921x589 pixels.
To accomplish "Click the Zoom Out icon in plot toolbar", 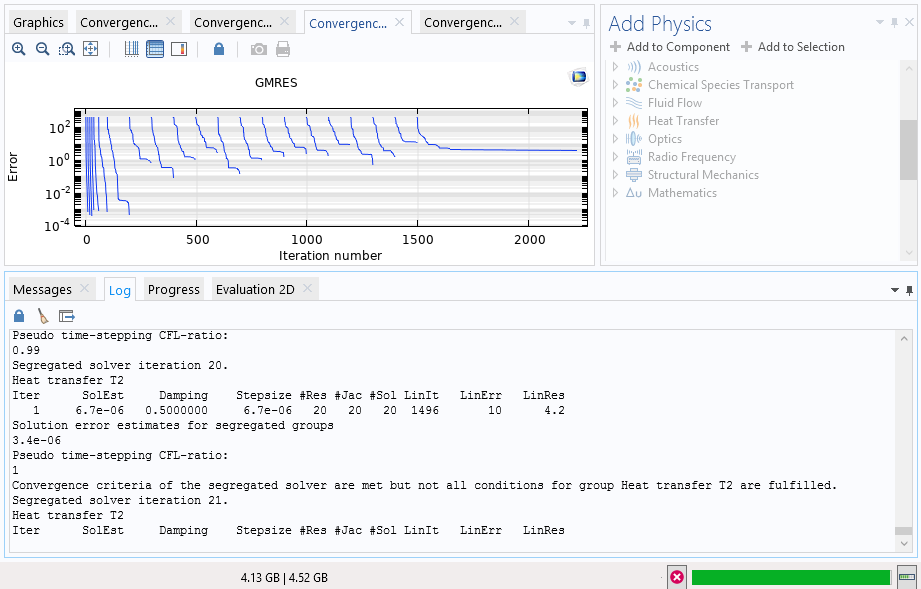I will 43,49.
